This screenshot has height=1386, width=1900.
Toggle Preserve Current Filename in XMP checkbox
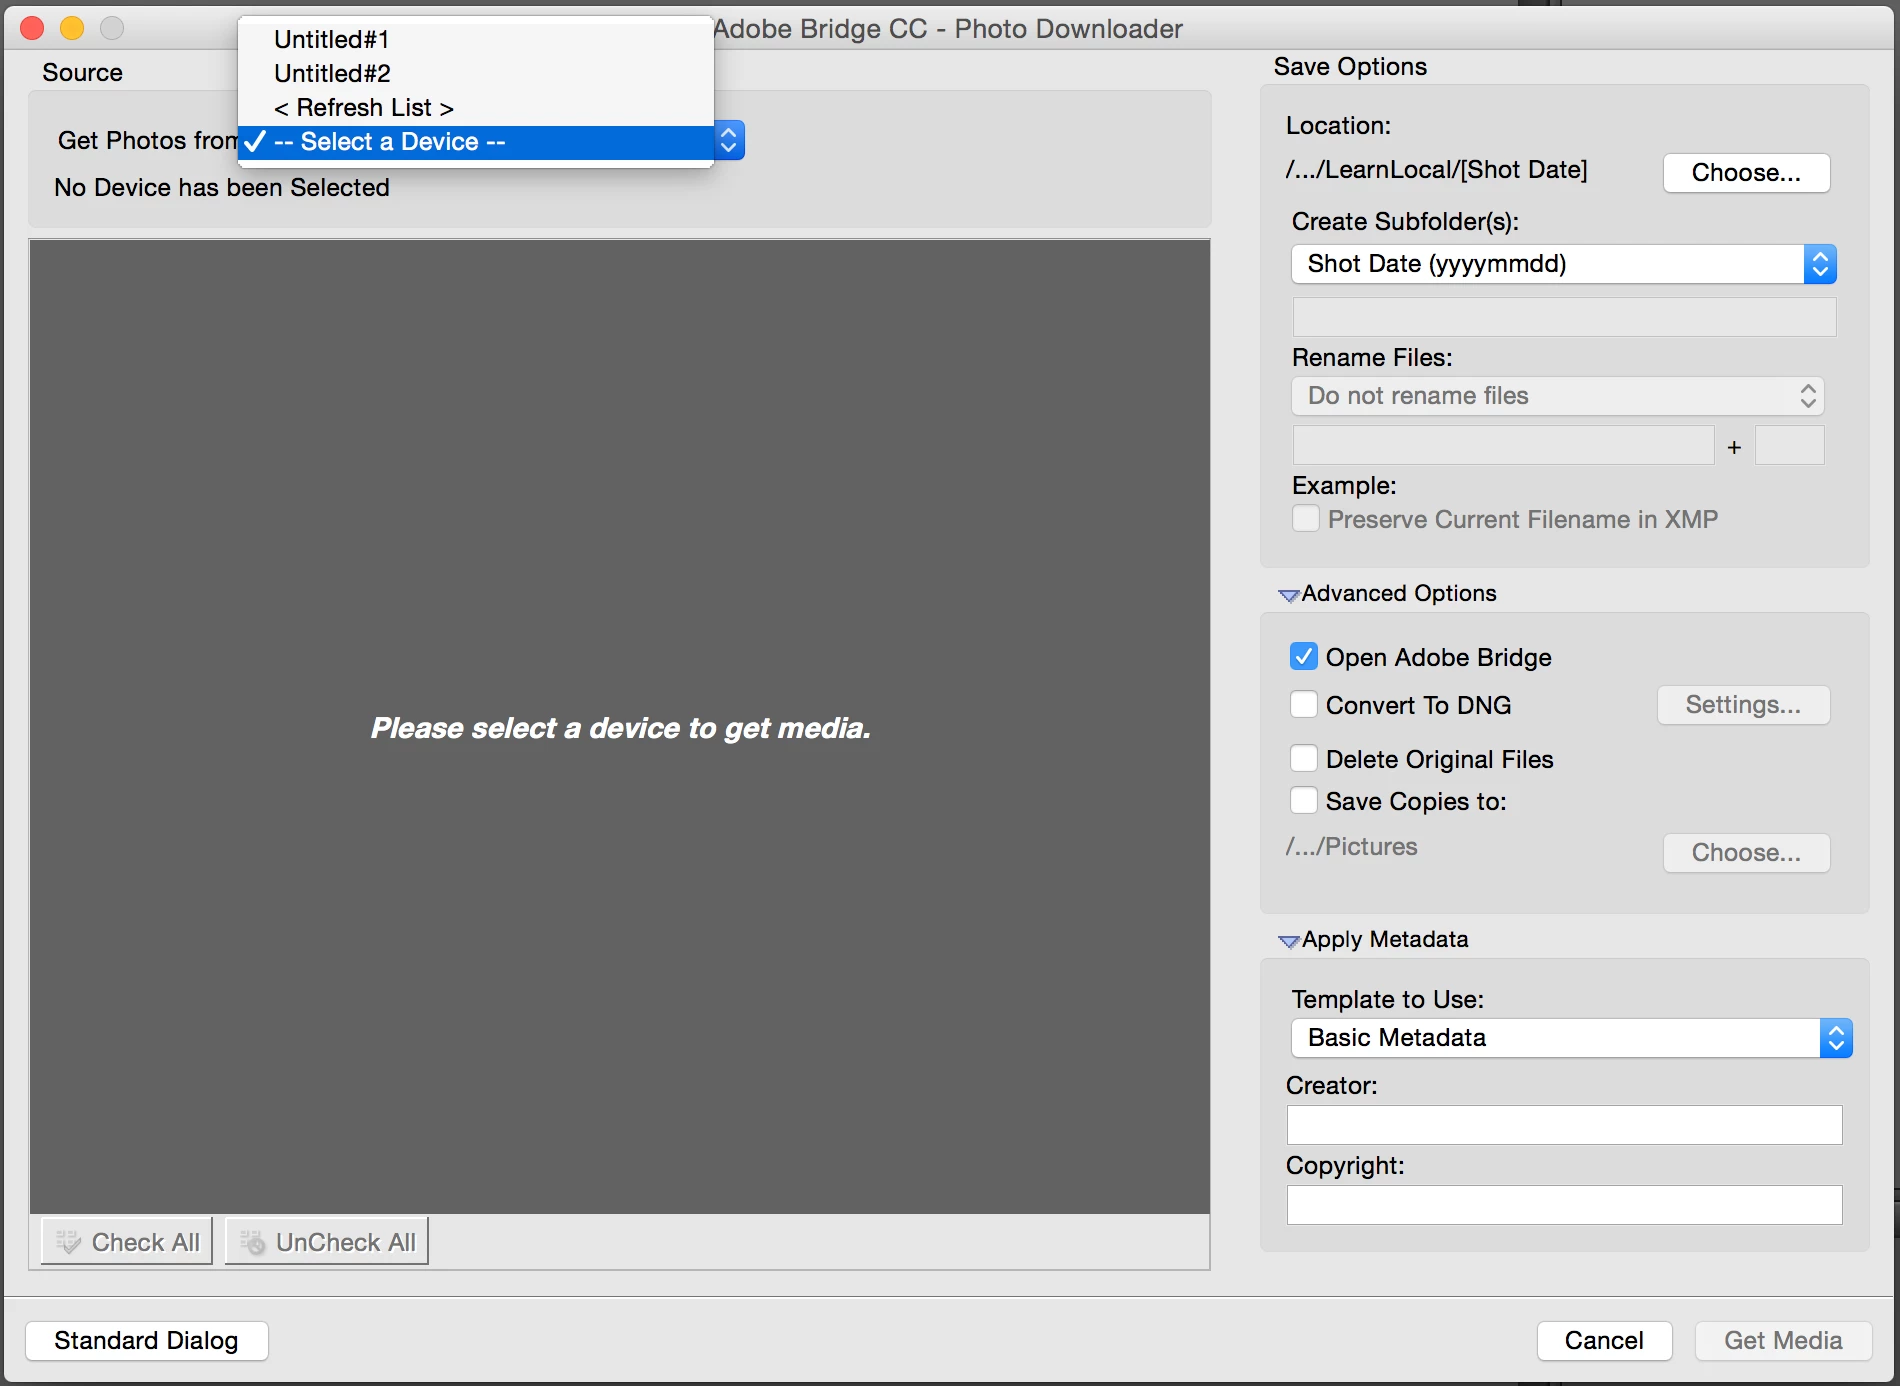click(x=1305, y=519)
